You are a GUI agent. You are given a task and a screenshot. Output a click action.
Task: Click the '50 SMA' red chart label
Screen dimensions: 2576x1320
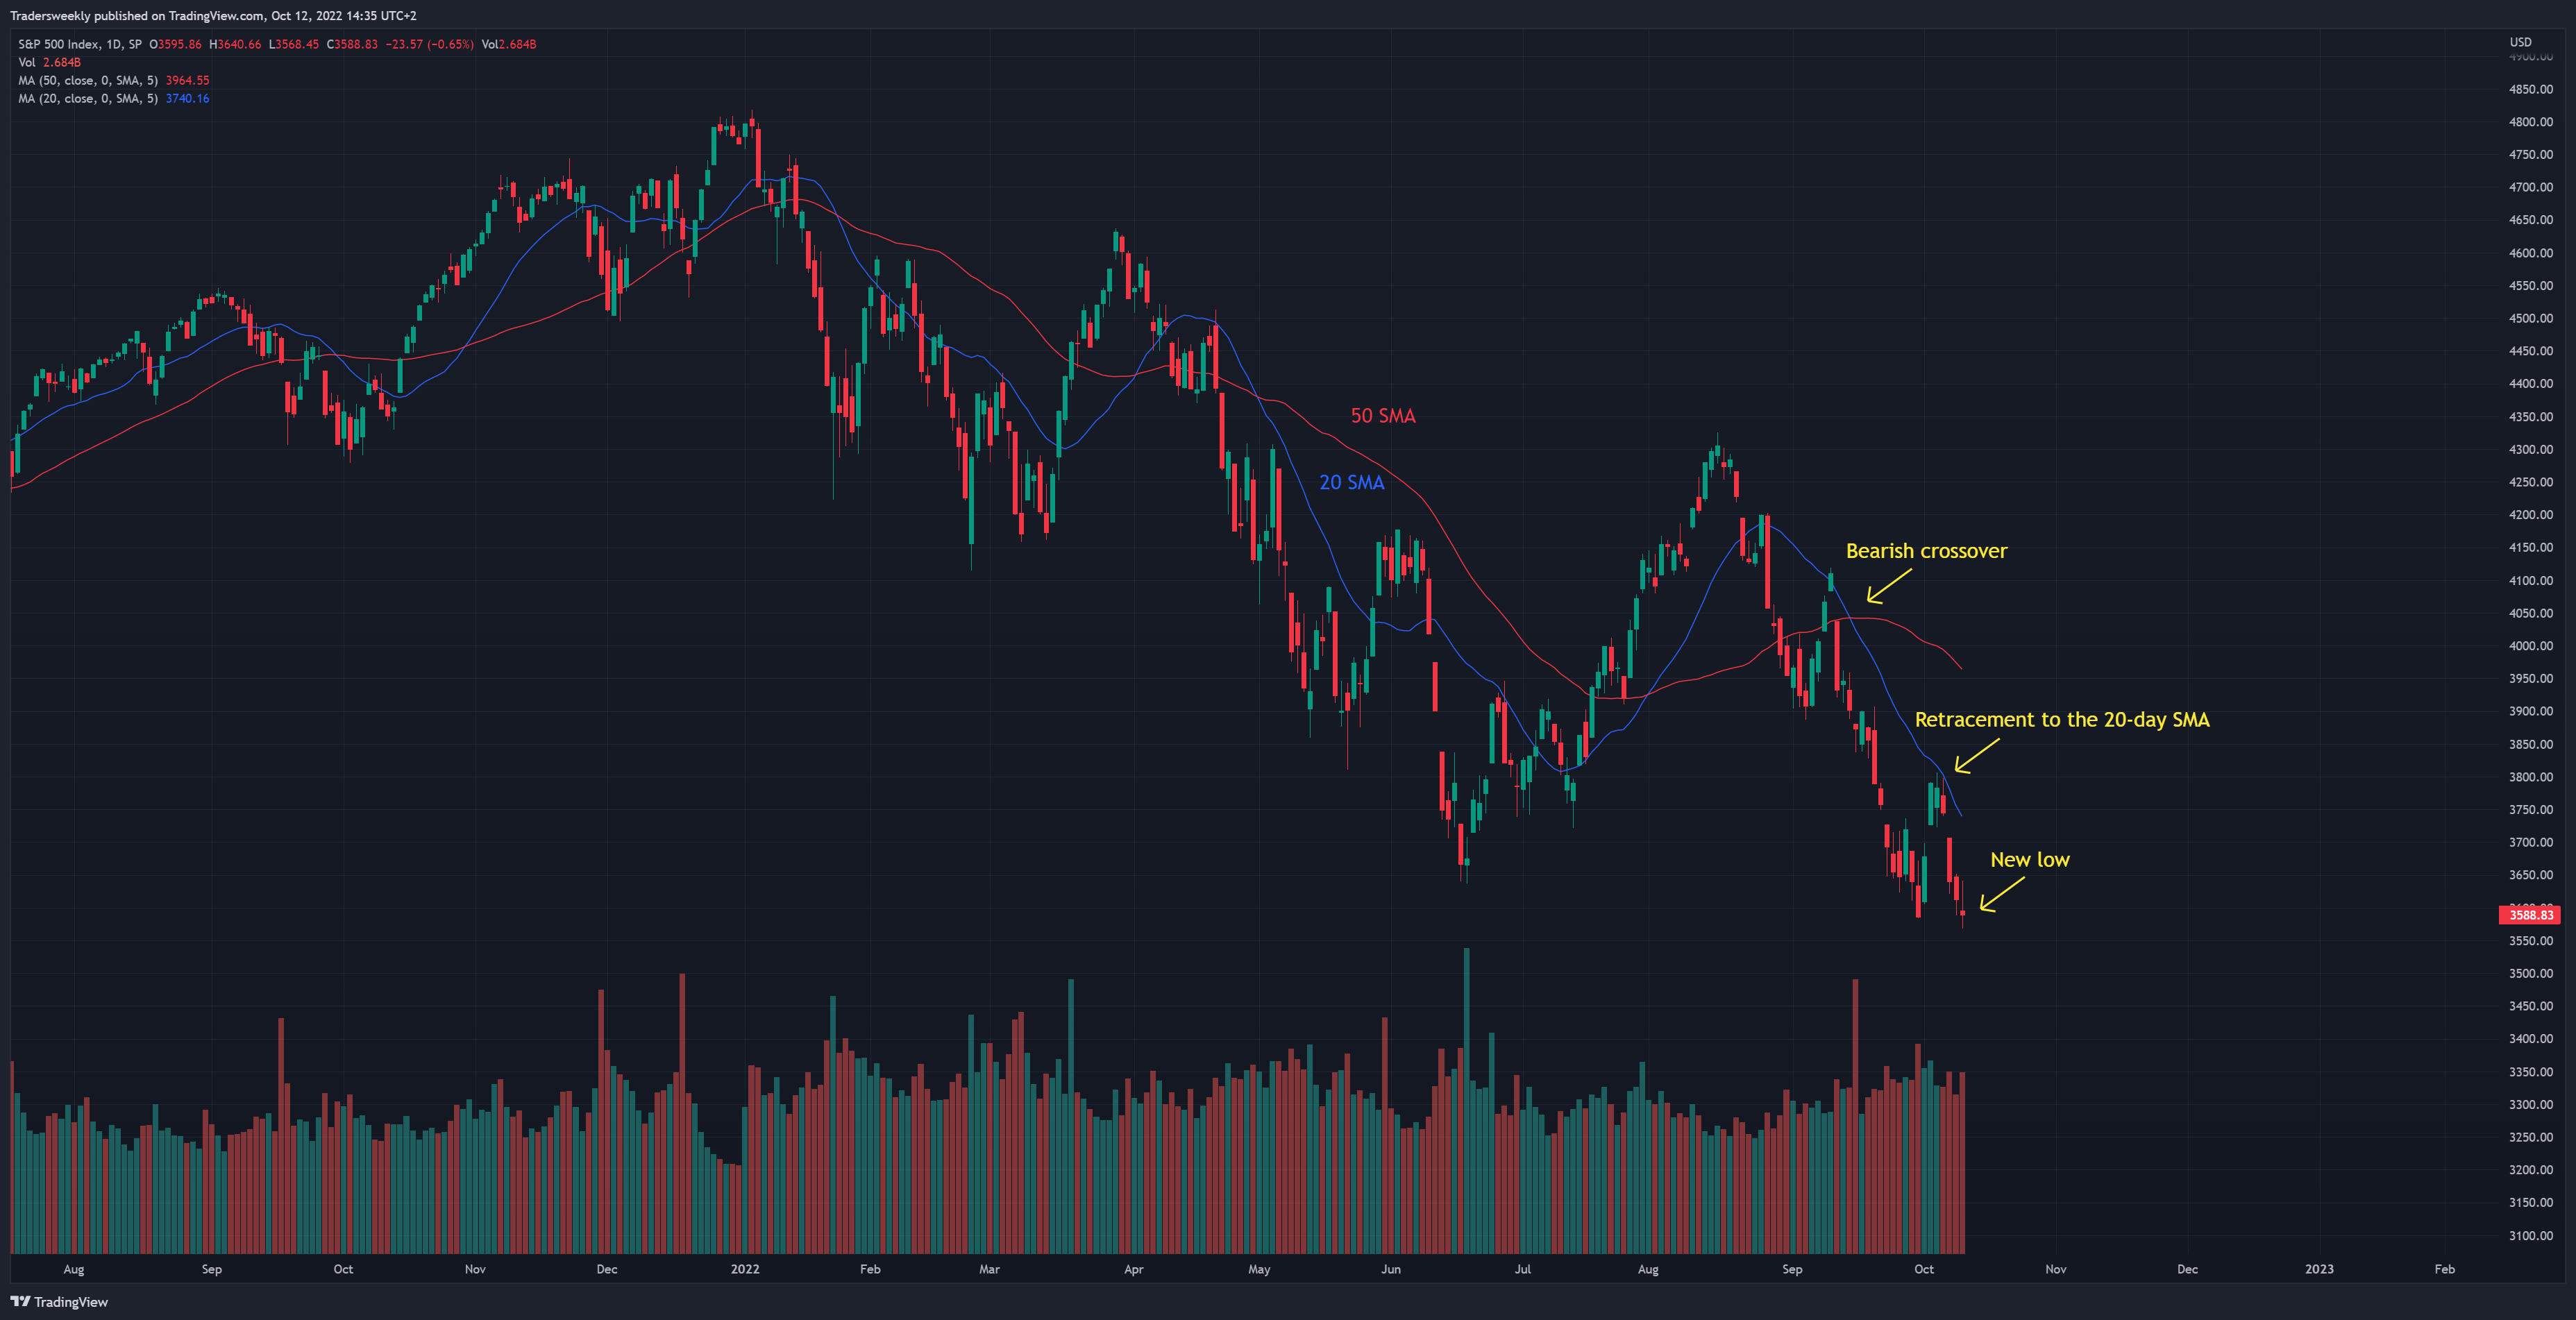(x=1383, y=416)
